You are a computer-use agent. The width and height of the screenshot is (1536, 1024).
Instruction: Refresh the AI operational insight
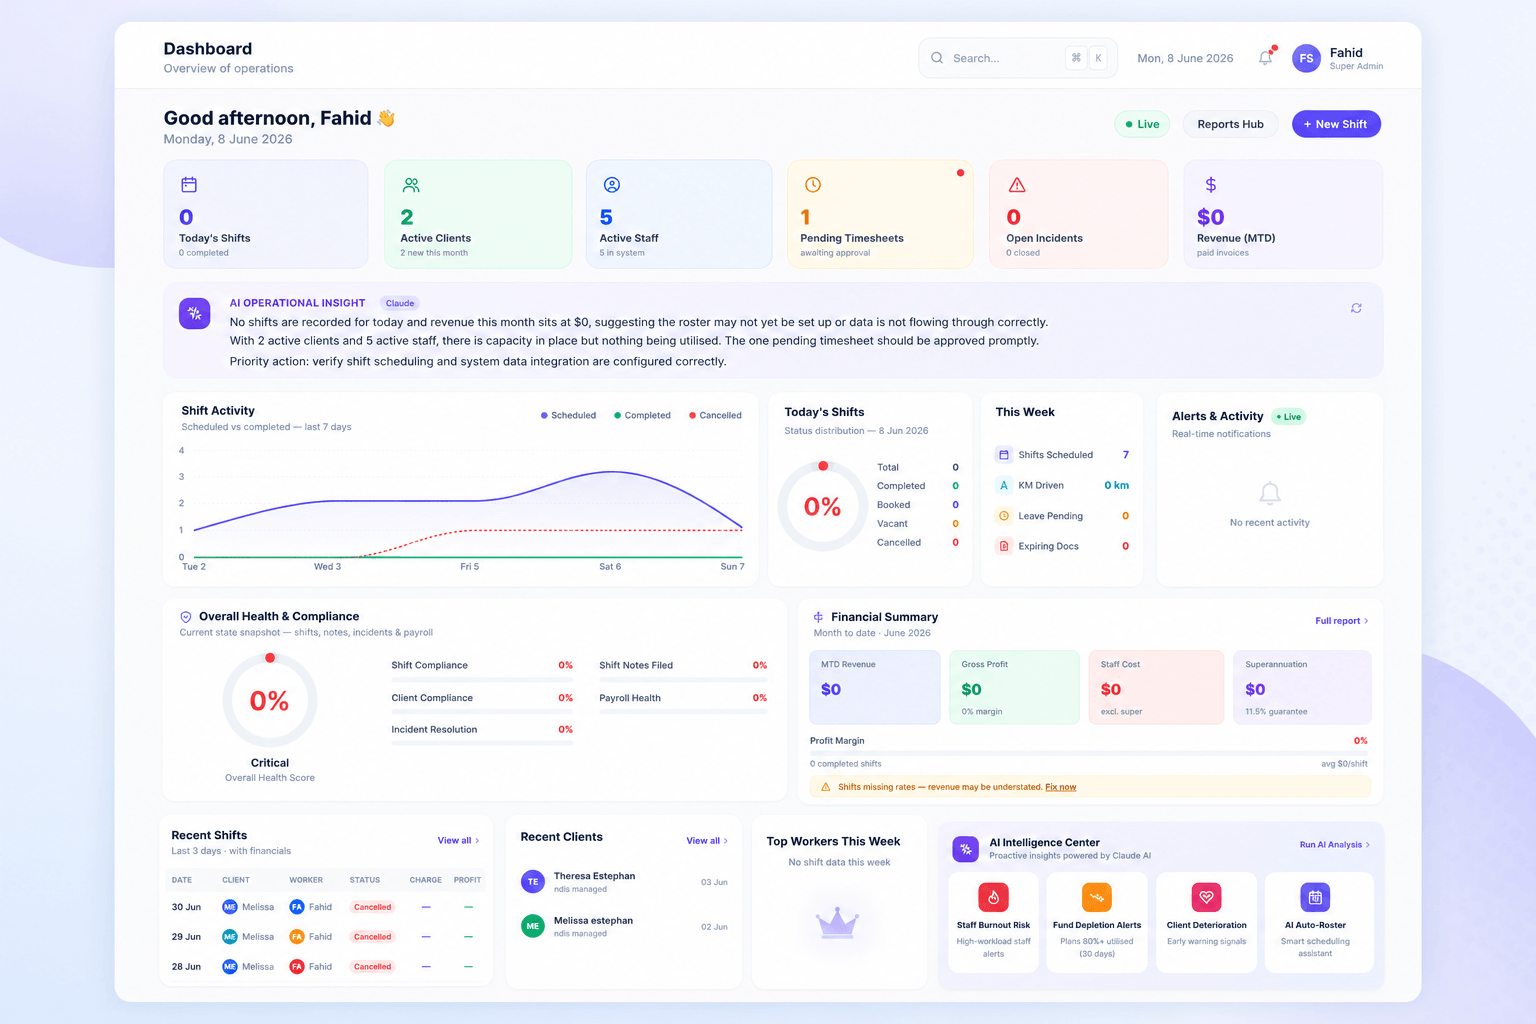click(1356, 308)
